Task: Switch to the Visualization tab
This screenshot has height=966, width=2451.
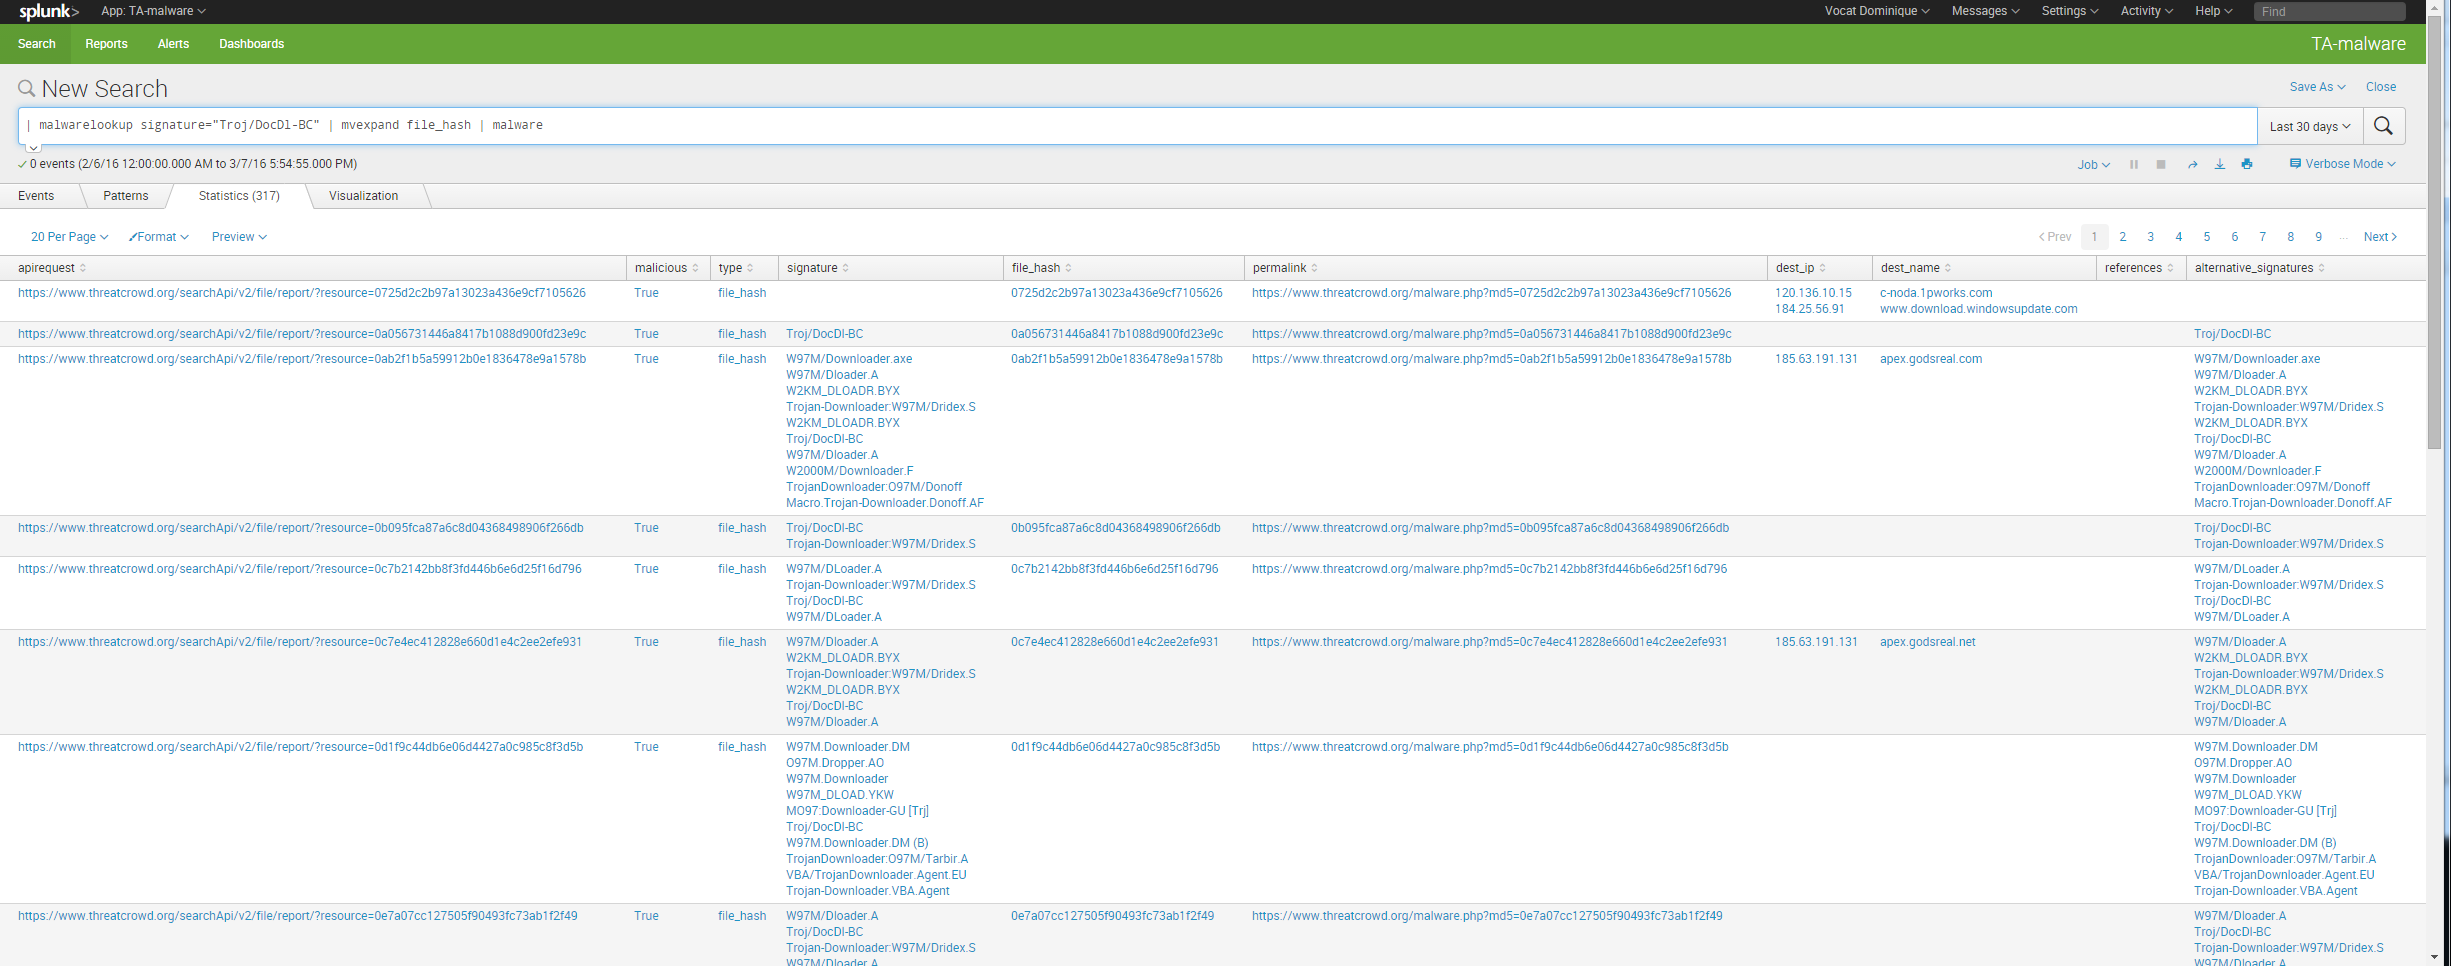Action: 363,196
